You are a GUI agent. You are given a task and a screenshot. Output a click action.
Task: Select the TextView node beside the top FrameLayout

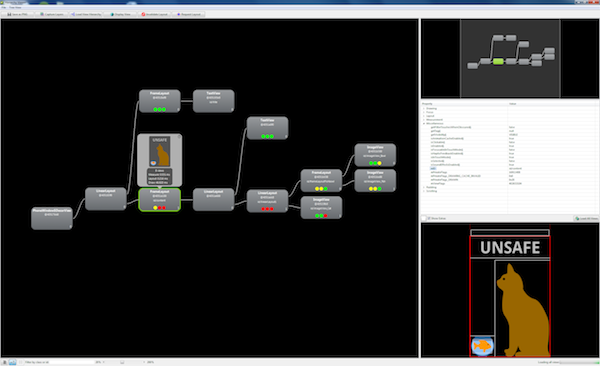(214, 101)
